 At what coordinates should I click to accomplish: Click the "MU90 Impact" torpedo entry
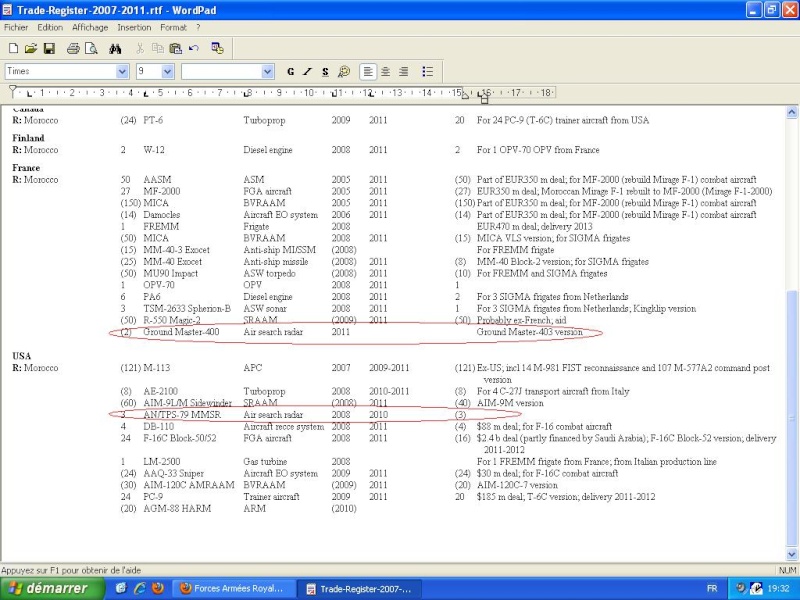(x=170, y=273)
